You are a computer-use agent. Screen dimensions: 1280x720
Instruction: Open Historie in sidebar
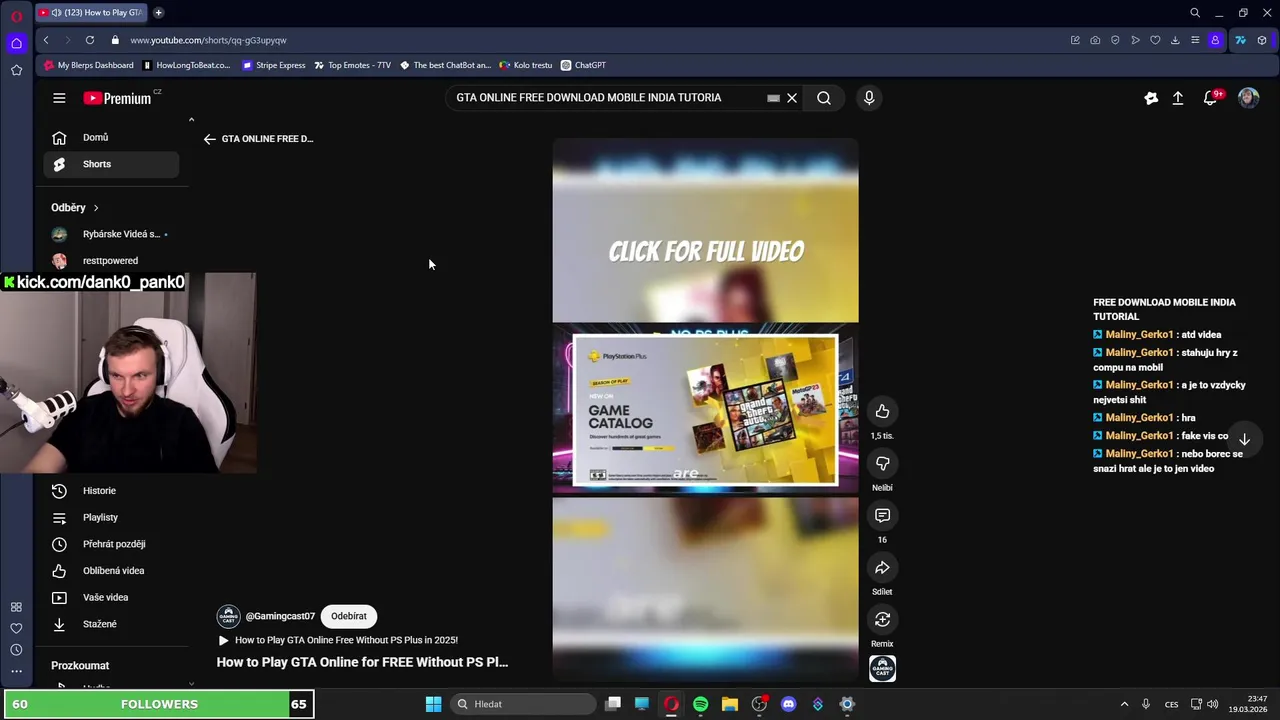pyautogui.click(x=111, y=491)
